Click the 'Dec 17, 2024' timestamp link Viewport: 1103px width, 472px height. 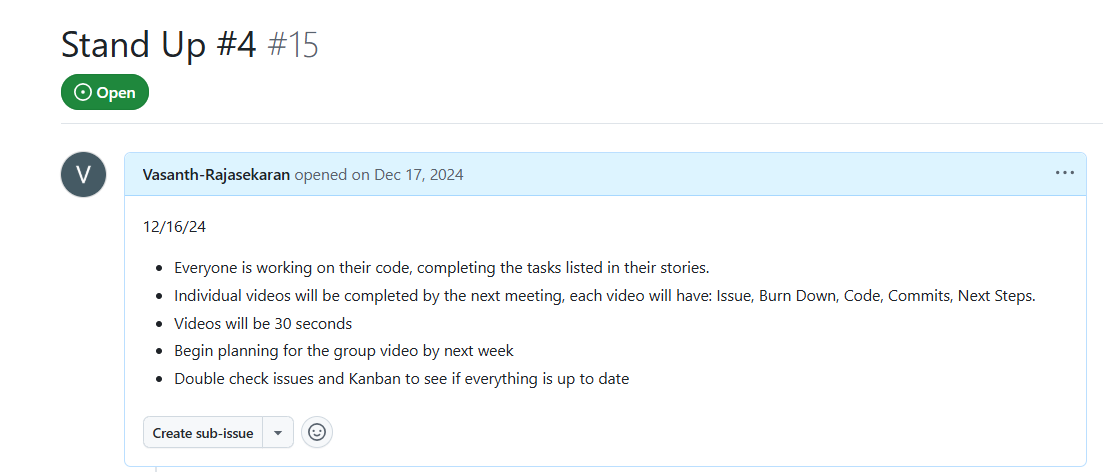point(418,174)
